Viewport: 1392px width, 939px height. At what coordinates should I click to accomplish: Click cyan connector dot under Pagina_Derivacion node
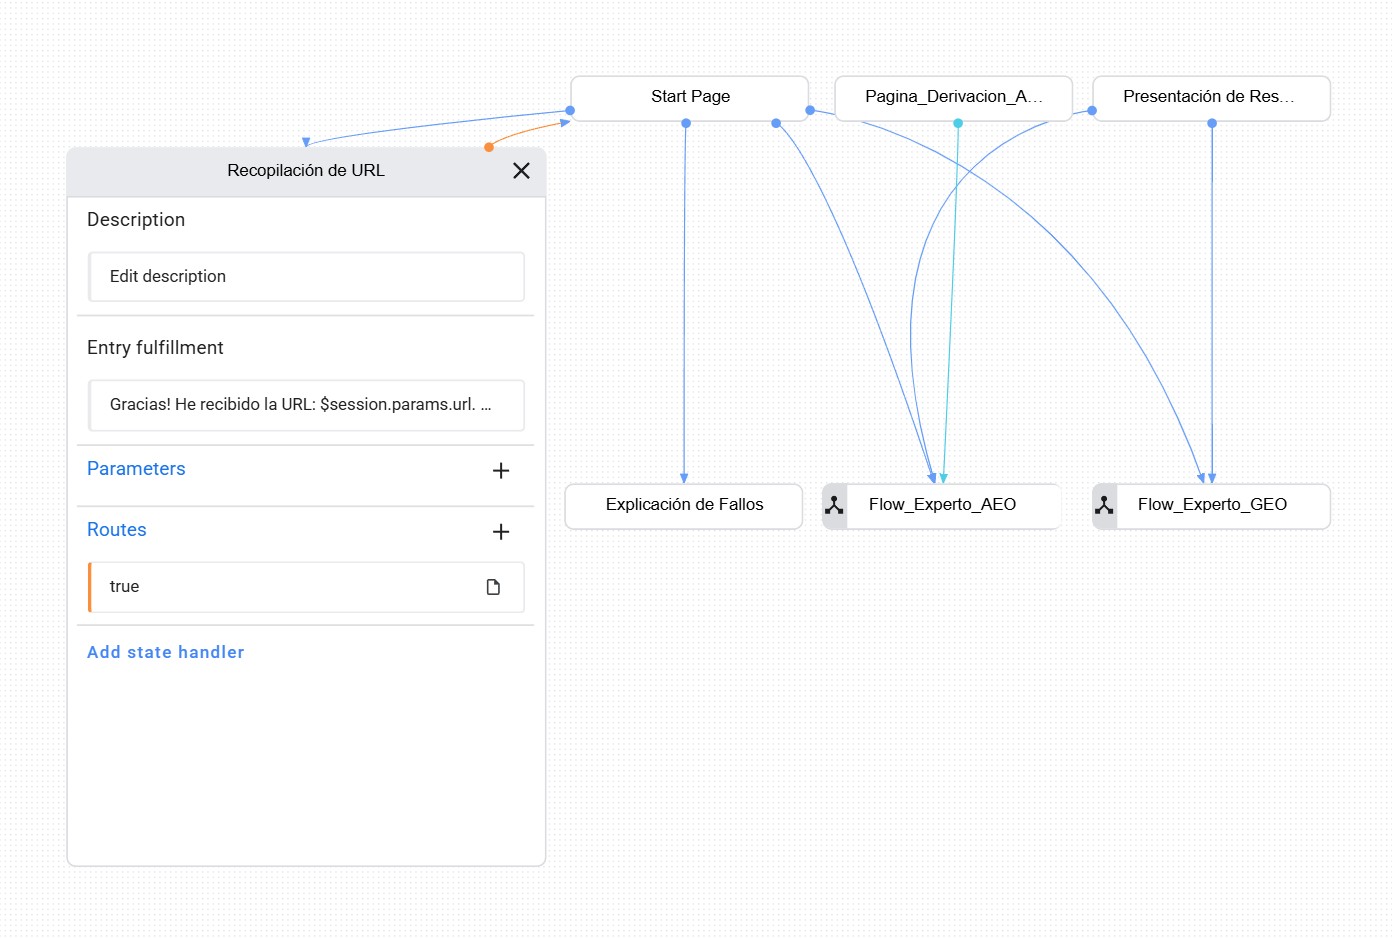[x=958, y=124]
